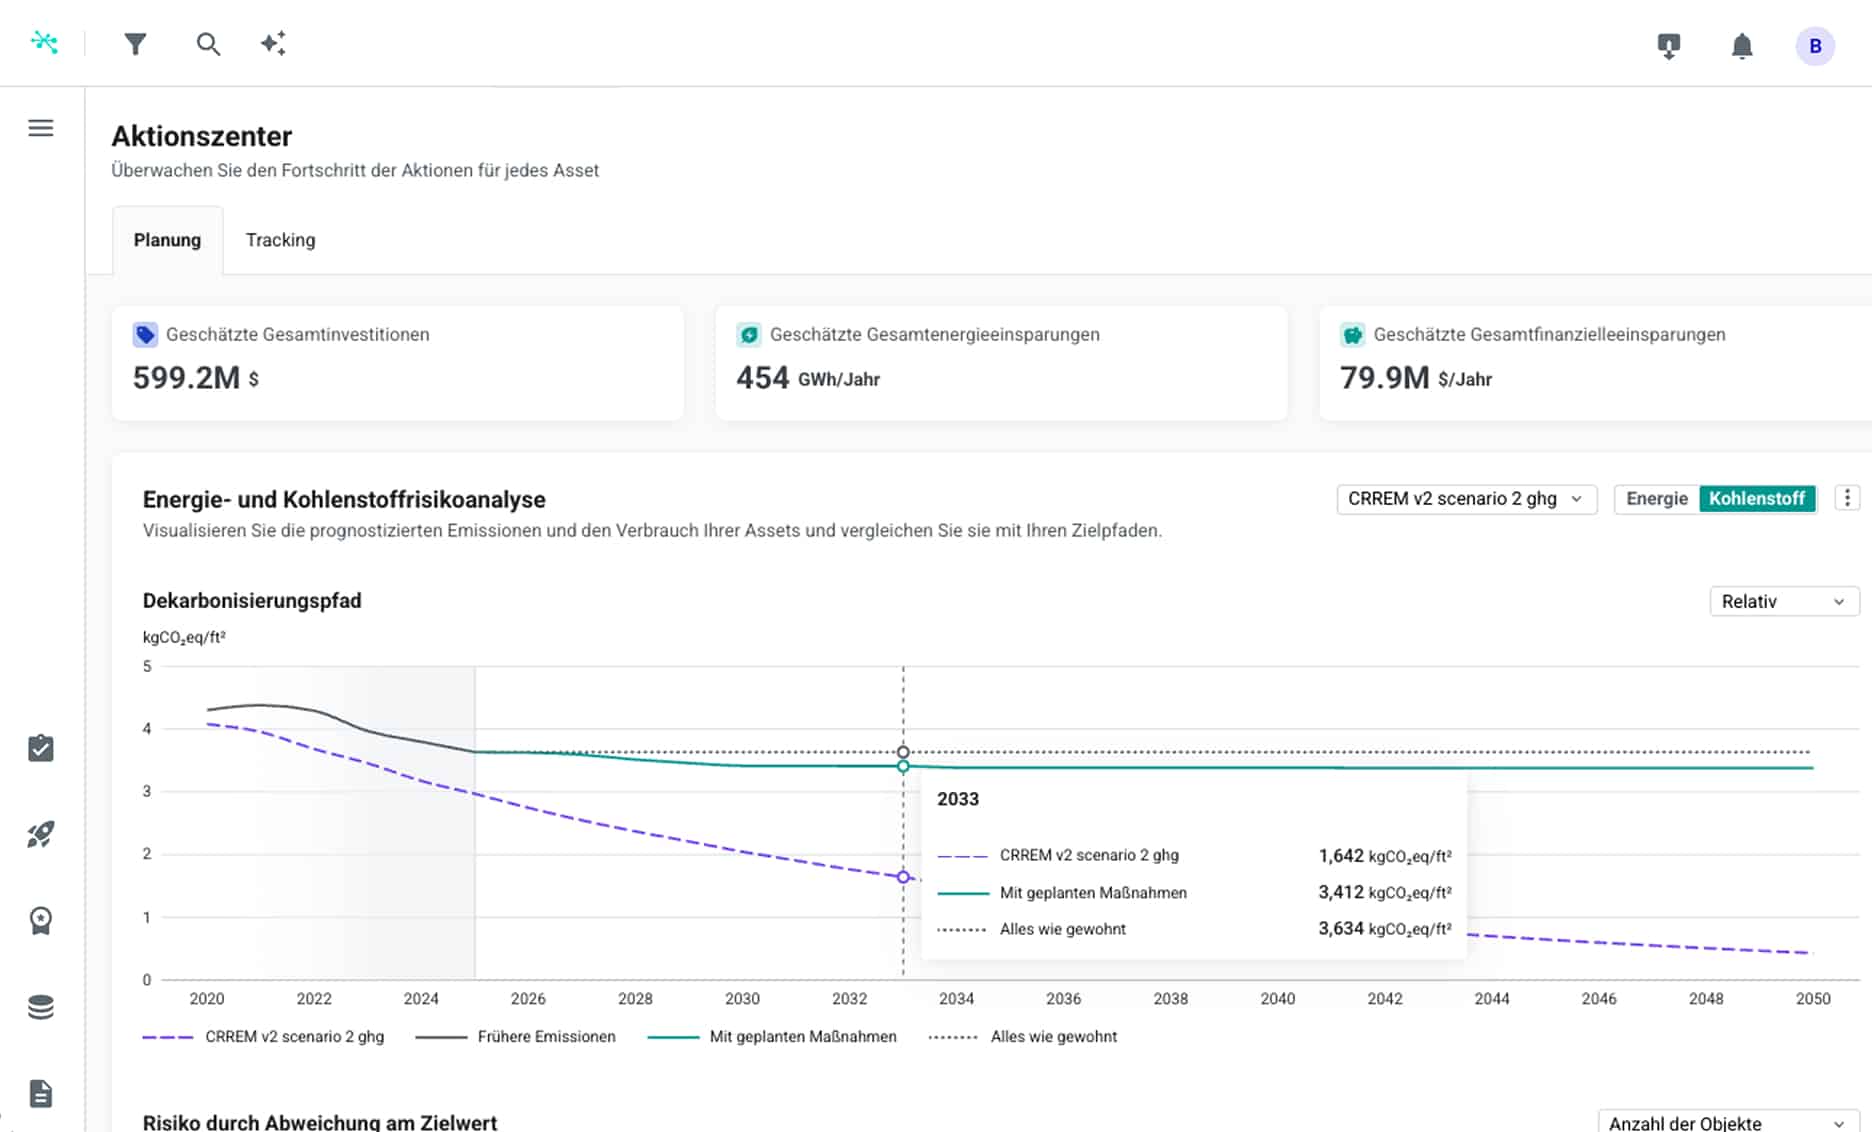This screenshot has width=1872, height=1132.
Task: Open the clipboard checkmark sidebar icon
Action: click(x=41, y=748)
